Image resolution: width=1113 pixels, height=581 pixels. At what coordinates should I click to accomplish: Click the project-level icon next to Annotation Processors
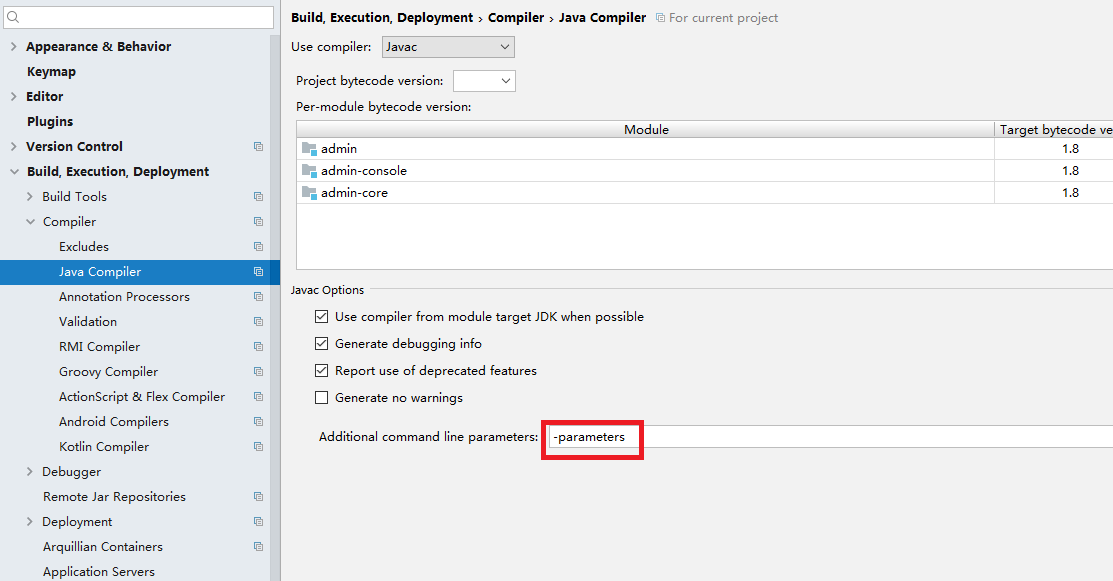pyautogui.click(x=258, y=297)
